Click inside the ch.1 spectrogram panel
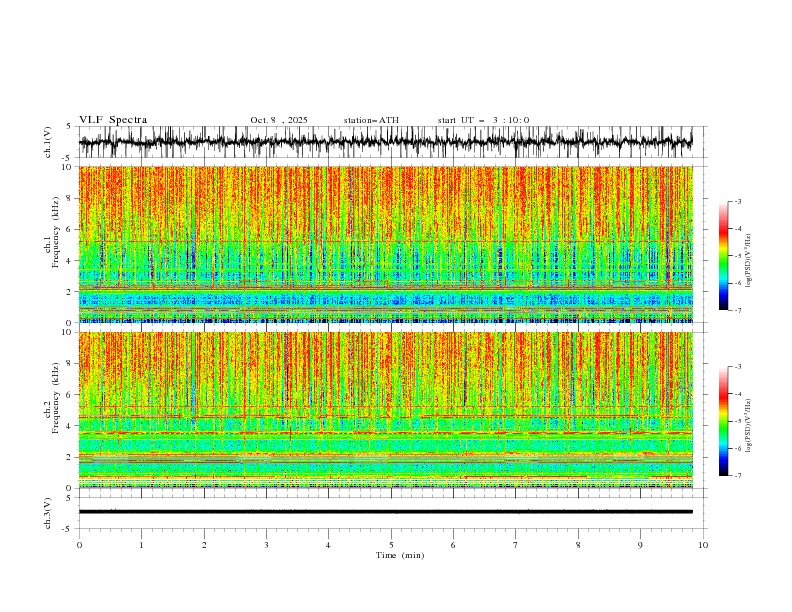Screen dimensions: 792x612 385,244
